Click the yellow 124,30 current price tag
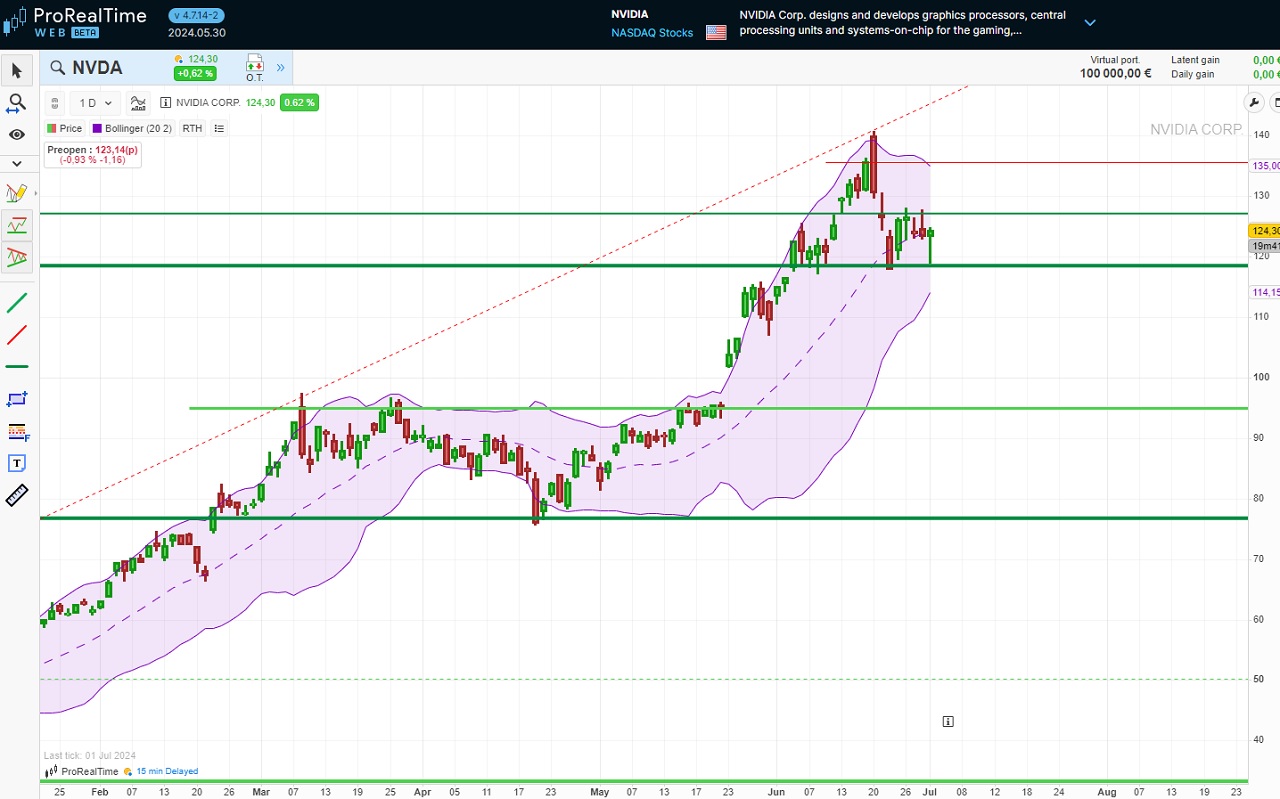 click(1265, 231)
